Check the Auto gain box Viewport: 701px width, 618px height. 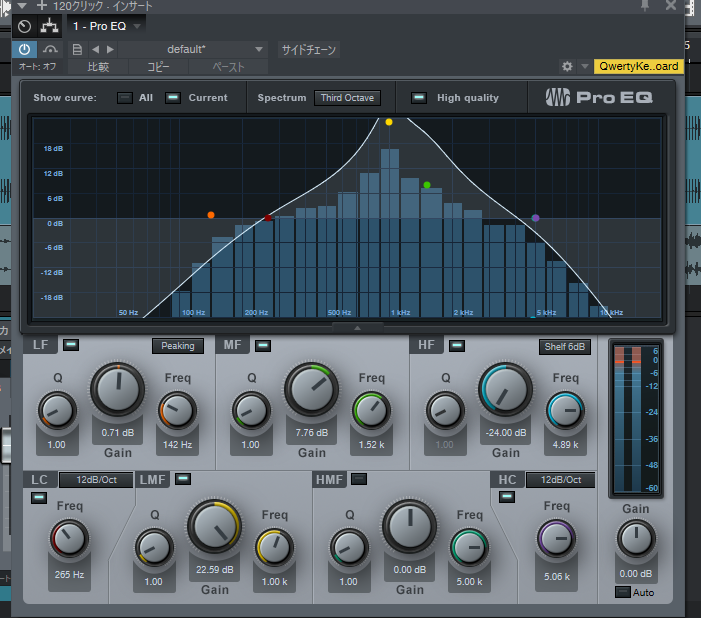622,592
